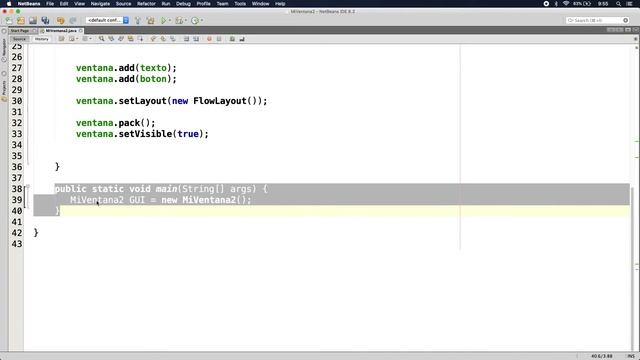Click the Bluetooth menu bar icon
This screenshot has width=640, height=360.
pyautogui.click(x=556, y=4)
